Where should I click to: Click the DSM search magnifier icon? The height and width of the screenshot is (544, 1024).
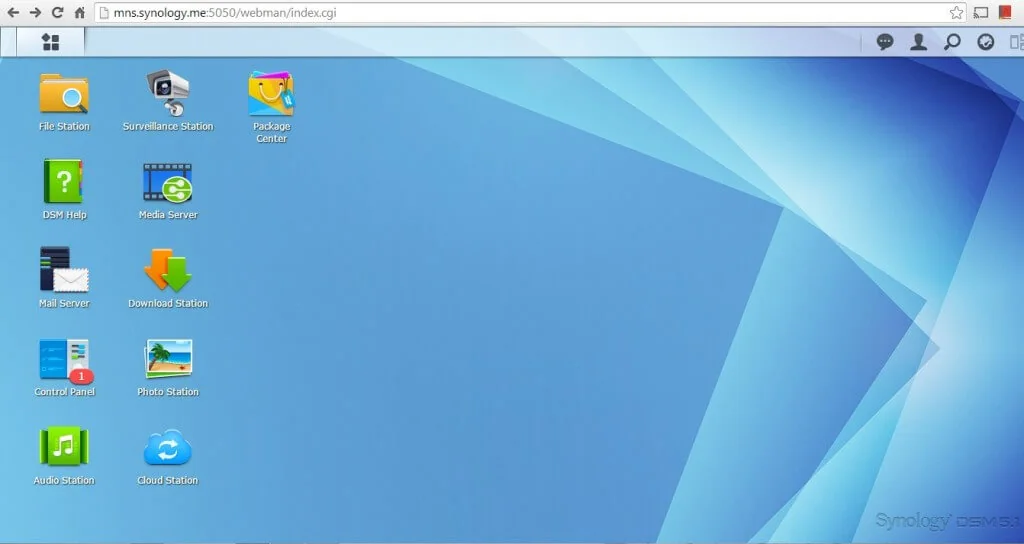point(952,42)
